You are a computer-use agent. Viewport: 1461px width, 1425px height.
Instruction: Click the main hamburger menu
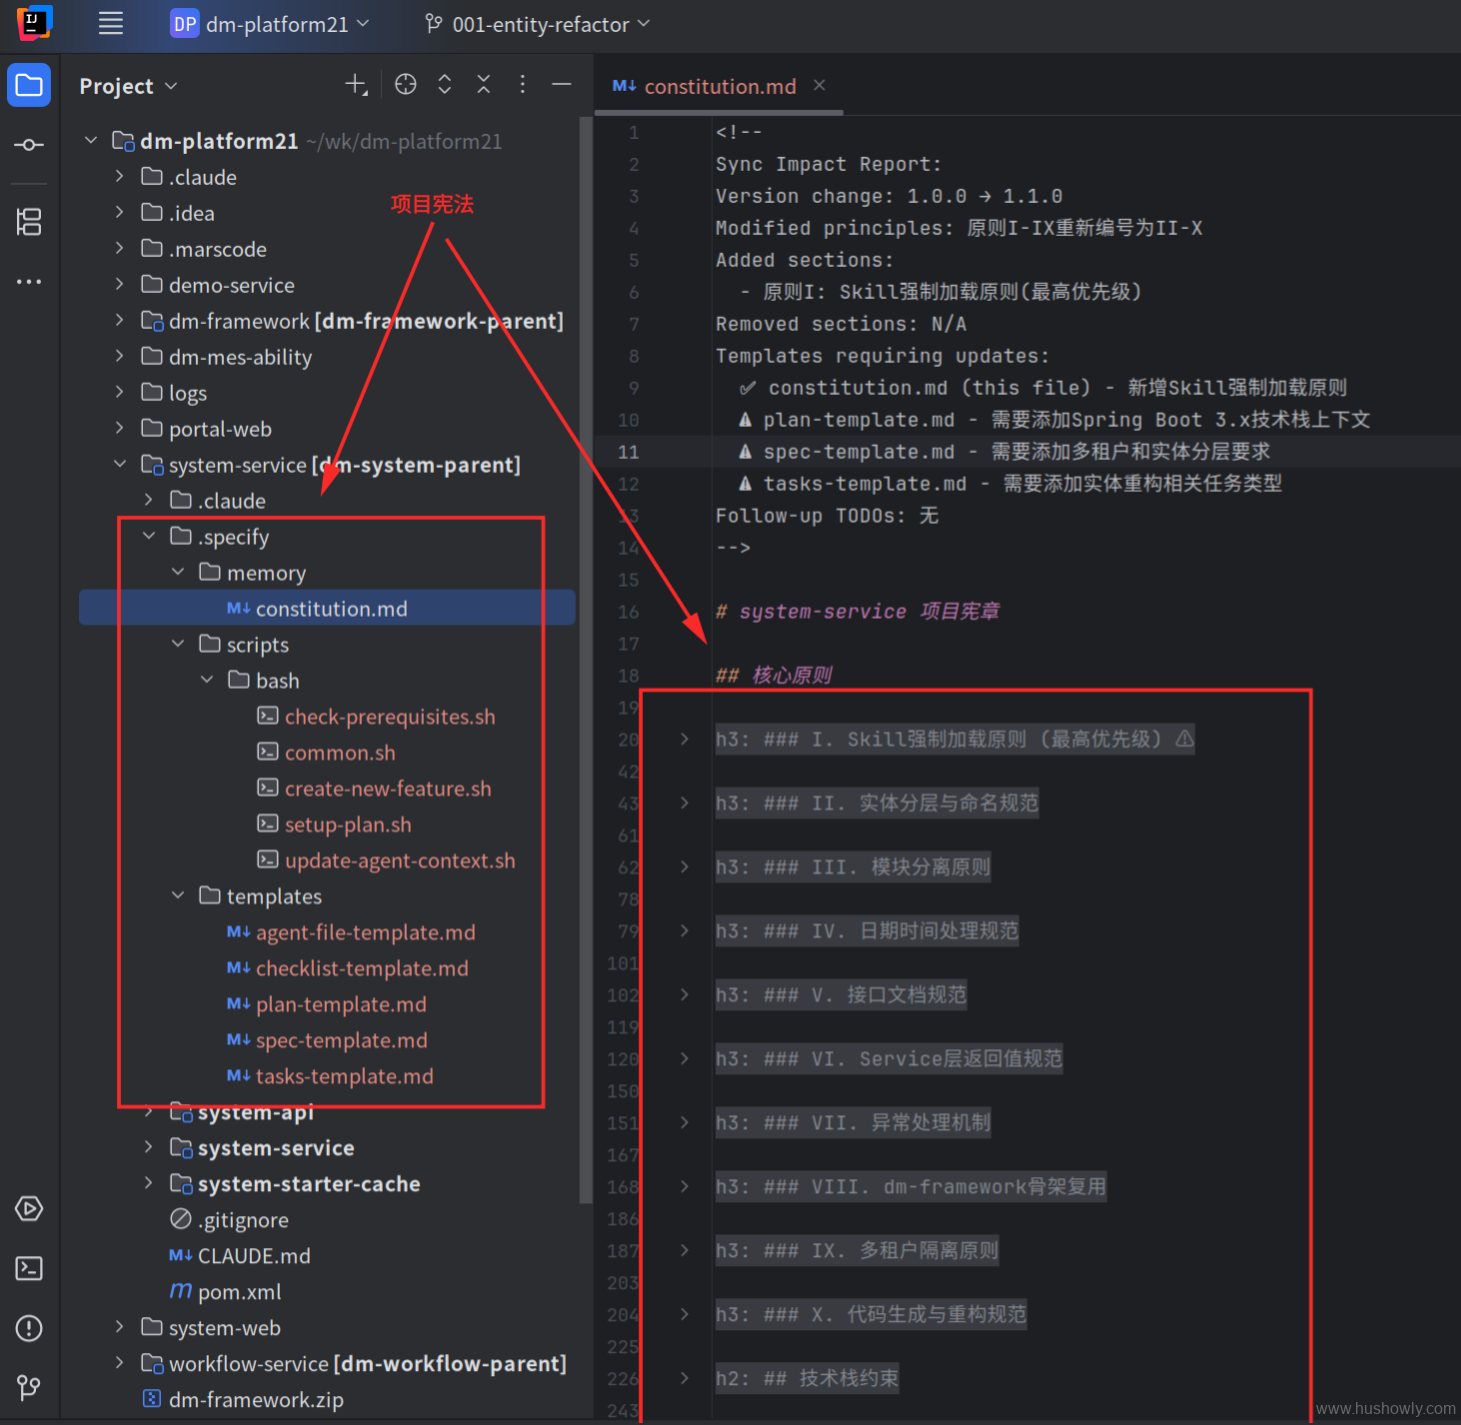111,24
